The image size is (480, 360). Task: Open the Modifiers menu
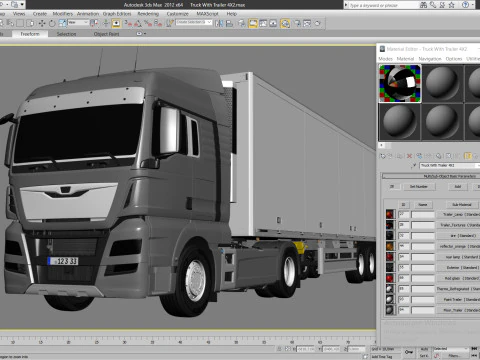tap(63, 14)
